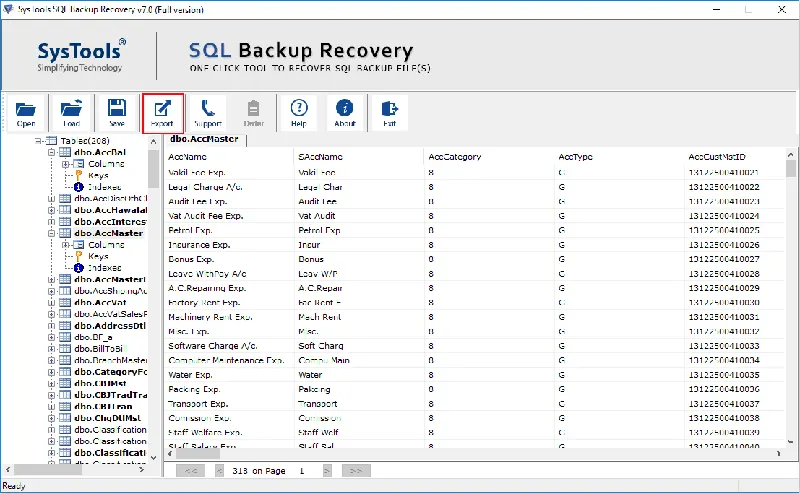This screenshot has width=800, height=494.
Task: Switch to the dbo.AccMaster data tab
Action: pyautogui.click(x=205, y=139)
